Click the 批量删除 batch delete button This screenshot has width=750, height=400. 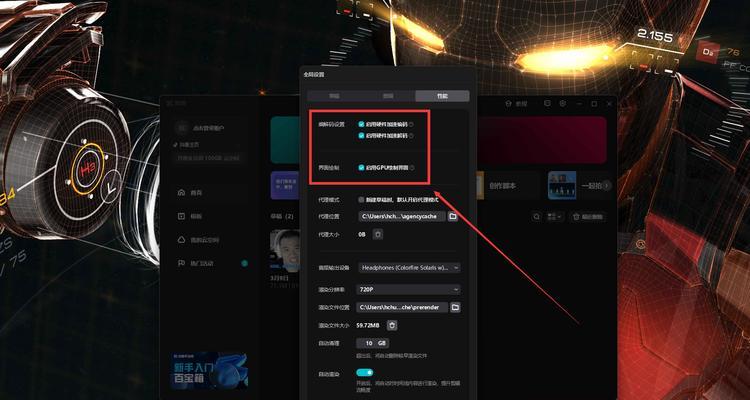tap(588, 217)
